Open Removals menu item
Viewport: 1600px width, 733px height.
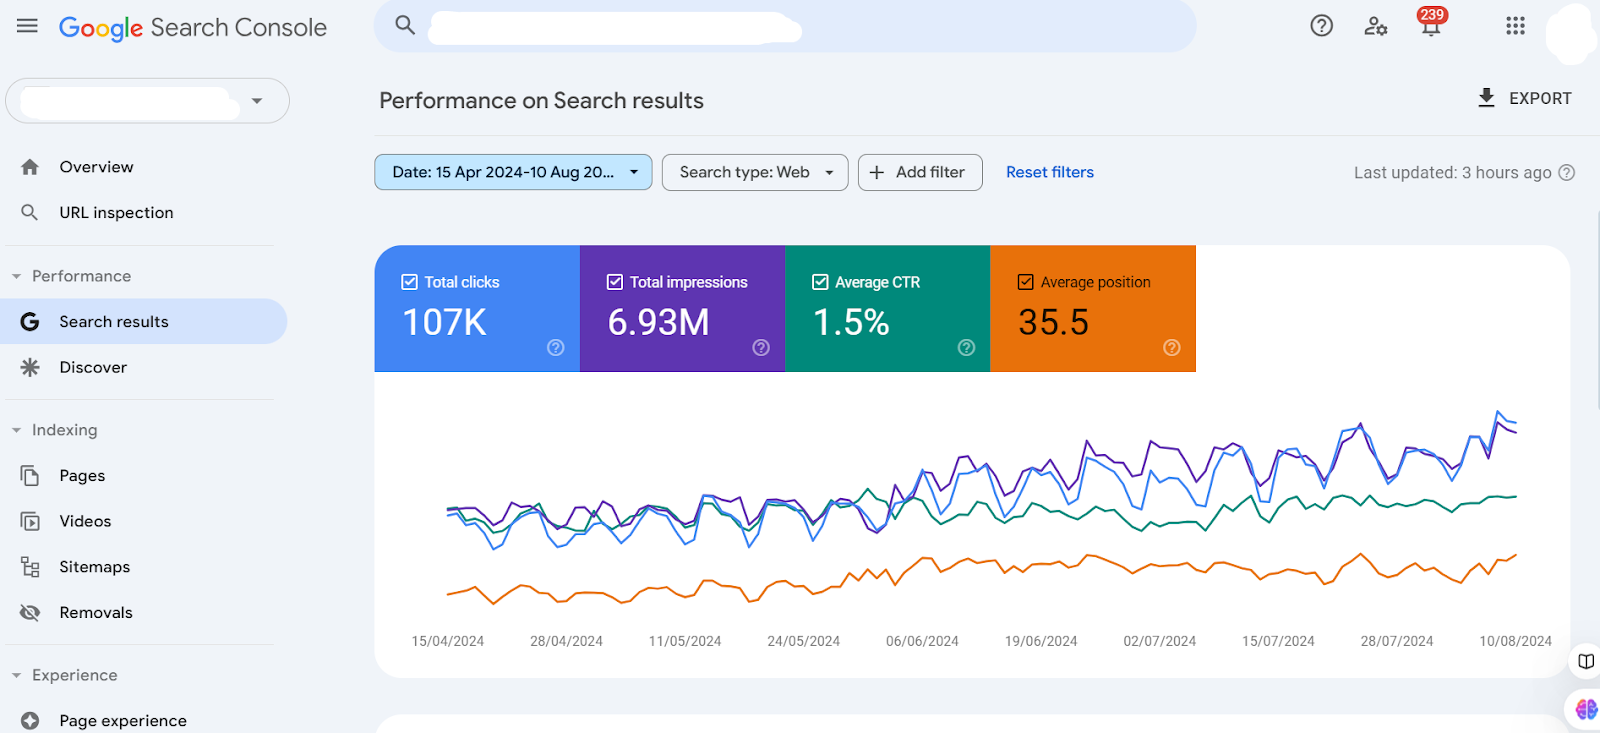[96, 612]
